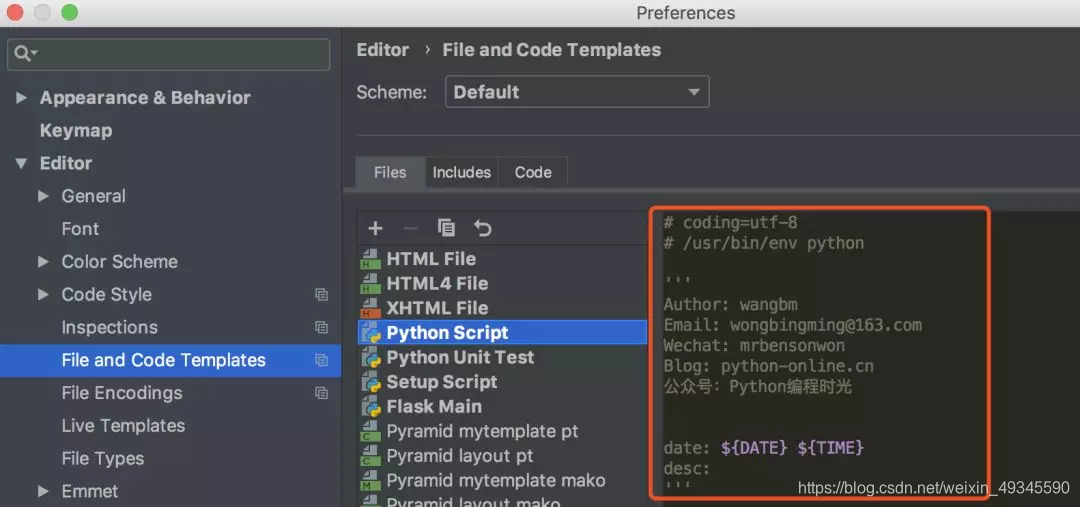
Task: Click the Python Script file icon
Action: pyautogui.click(x=371, y=333)
